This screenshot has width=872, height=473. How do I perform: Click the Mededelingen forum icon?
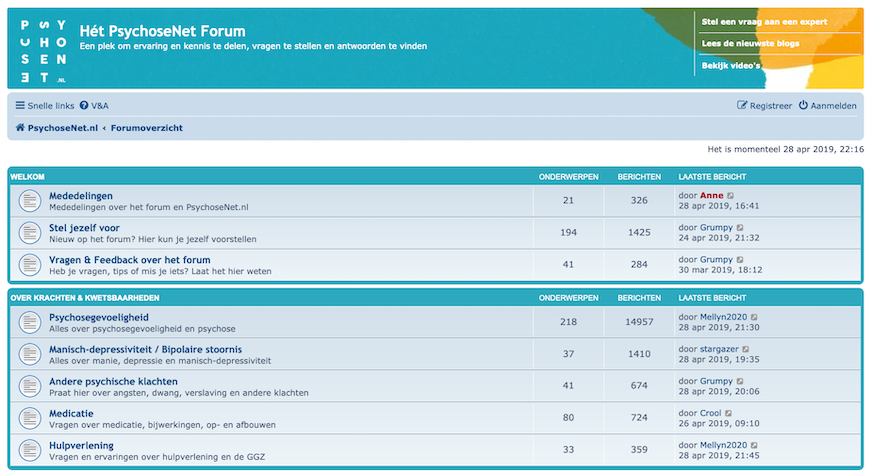click(30, 201)
